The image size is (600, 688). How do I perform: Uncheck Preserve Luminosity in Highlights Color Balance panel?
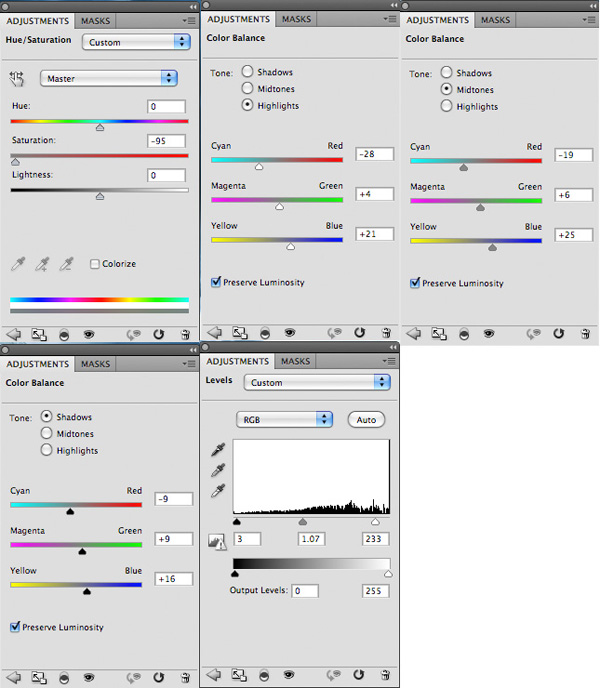tap(216, 282)
